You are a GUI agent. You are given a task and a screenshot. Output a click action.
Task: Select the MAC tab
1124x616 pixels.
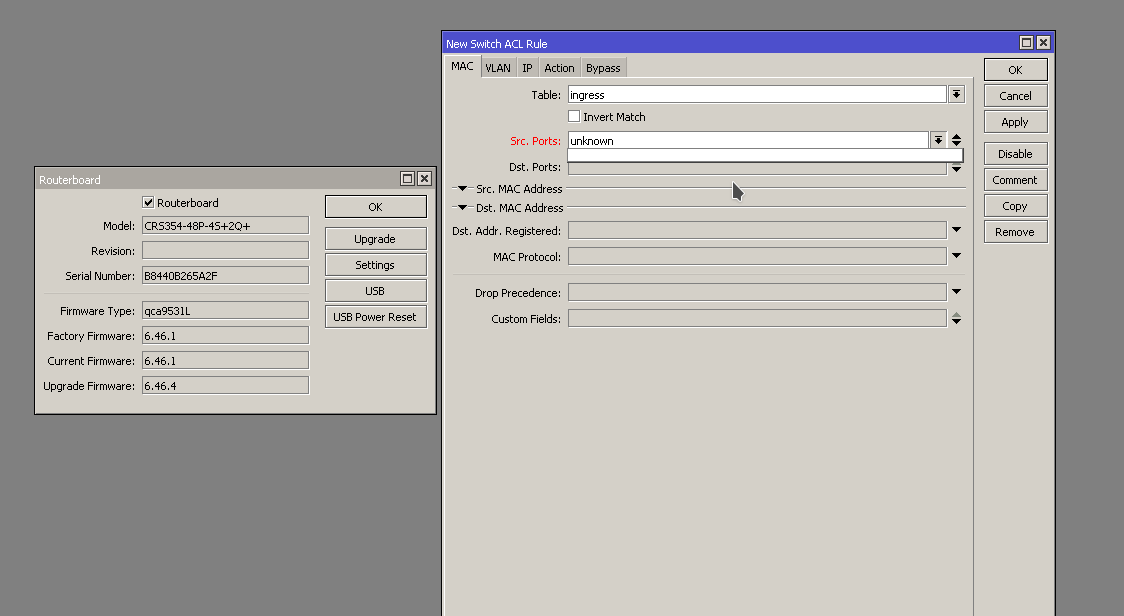(x=462, y=67)
